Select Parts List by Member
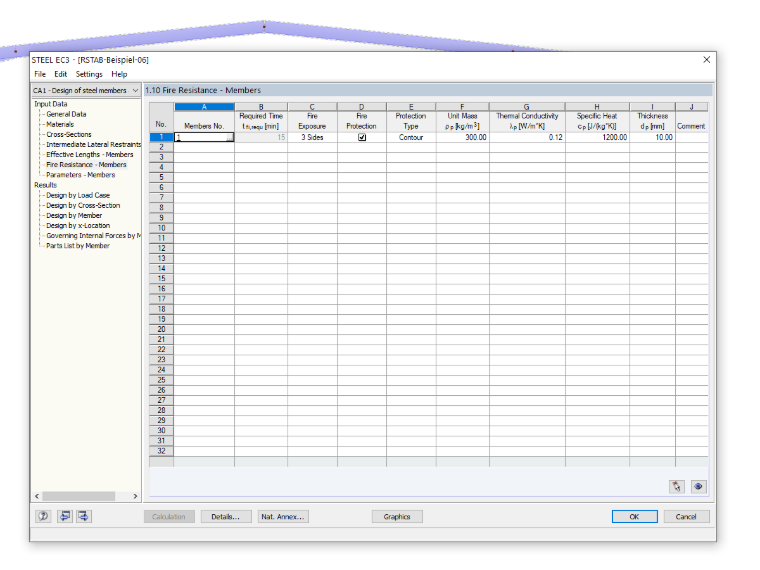This screenshot has width=760, height=570. 78,246
